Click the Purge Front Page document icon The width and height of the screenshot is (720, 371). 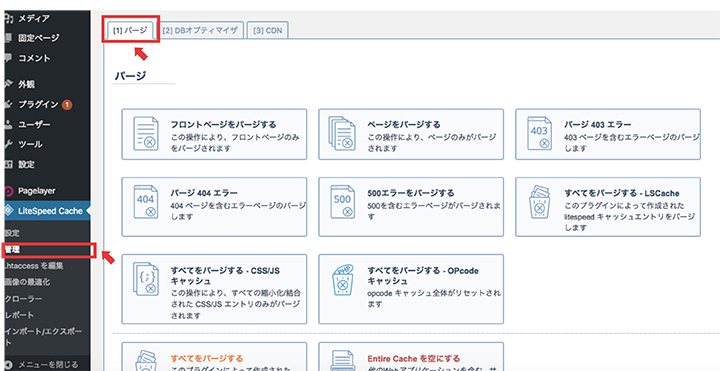click(x=146, y=134)
